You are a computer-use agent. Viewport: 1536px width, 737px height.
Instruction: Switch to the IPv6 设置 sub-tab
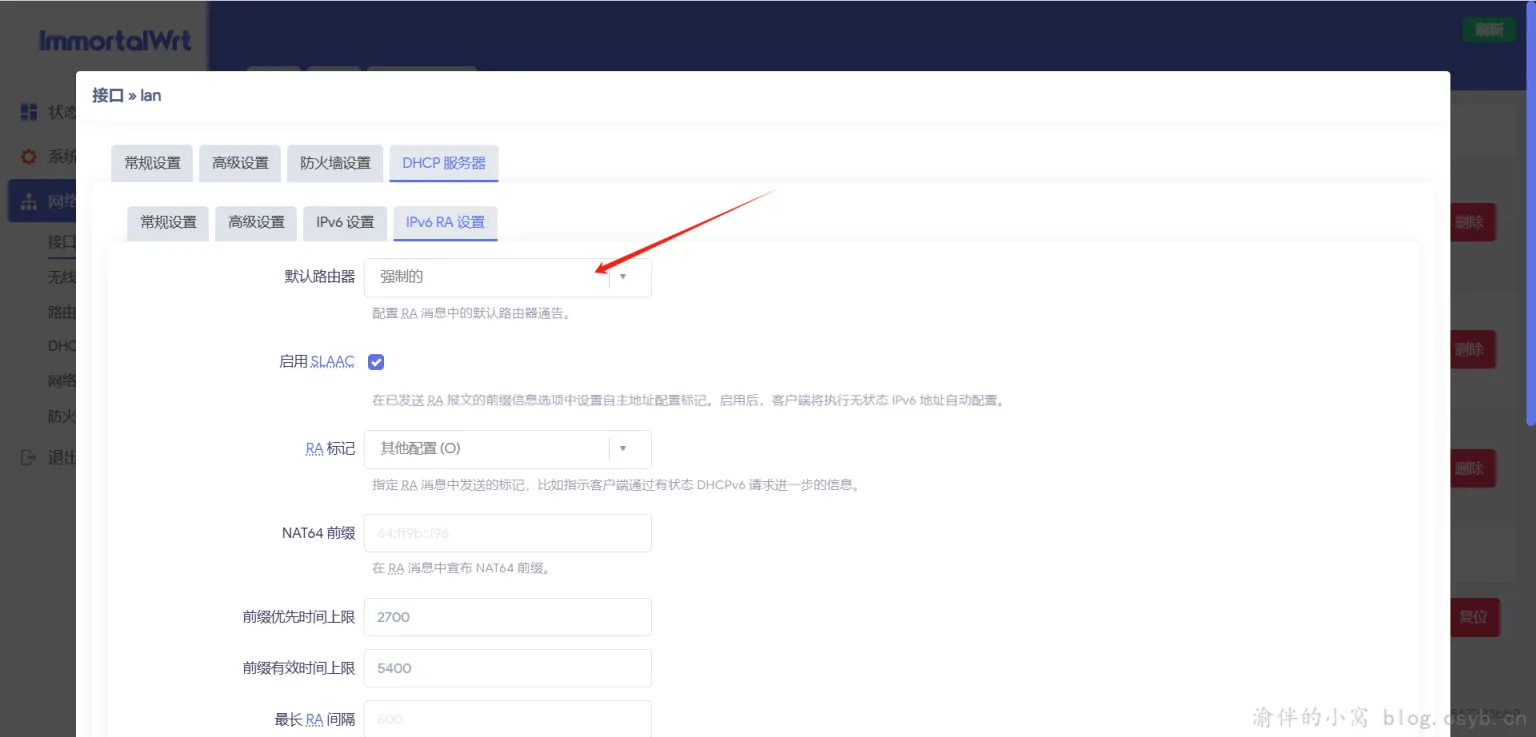pos(344,223)
